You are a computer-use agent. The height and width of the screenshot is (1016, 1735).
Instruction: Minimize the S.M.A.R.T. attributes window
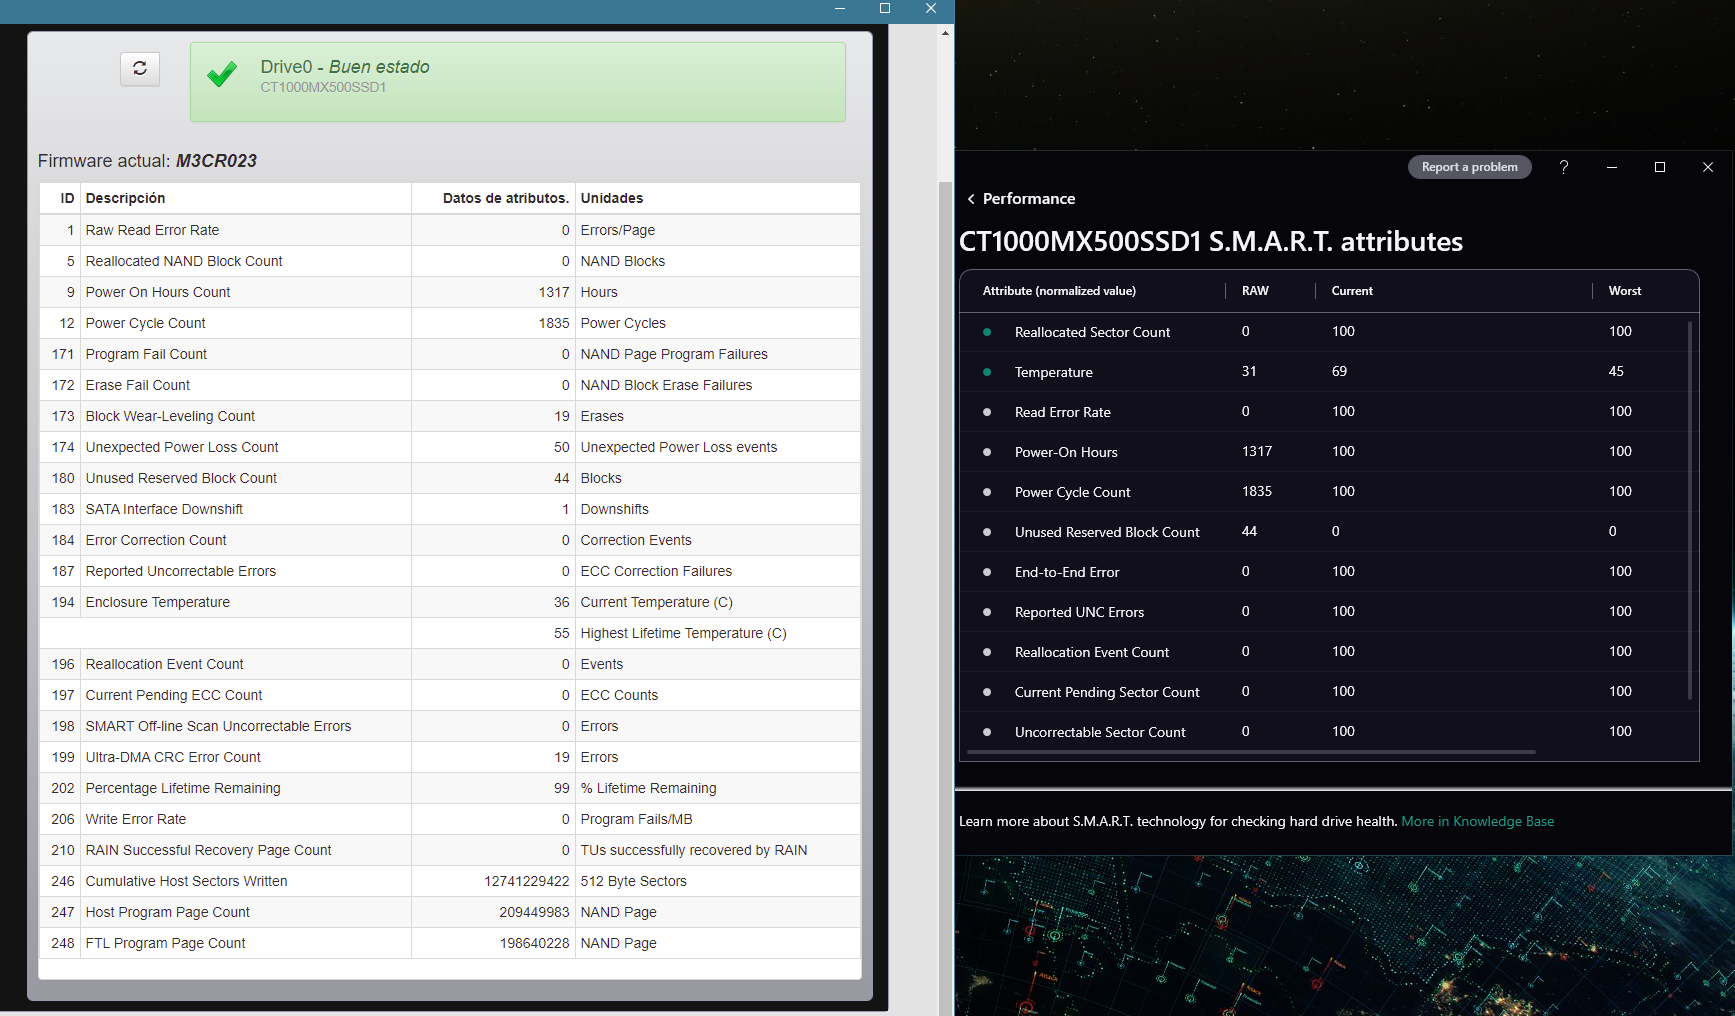pyautogui.click(x=1612, y=167)
